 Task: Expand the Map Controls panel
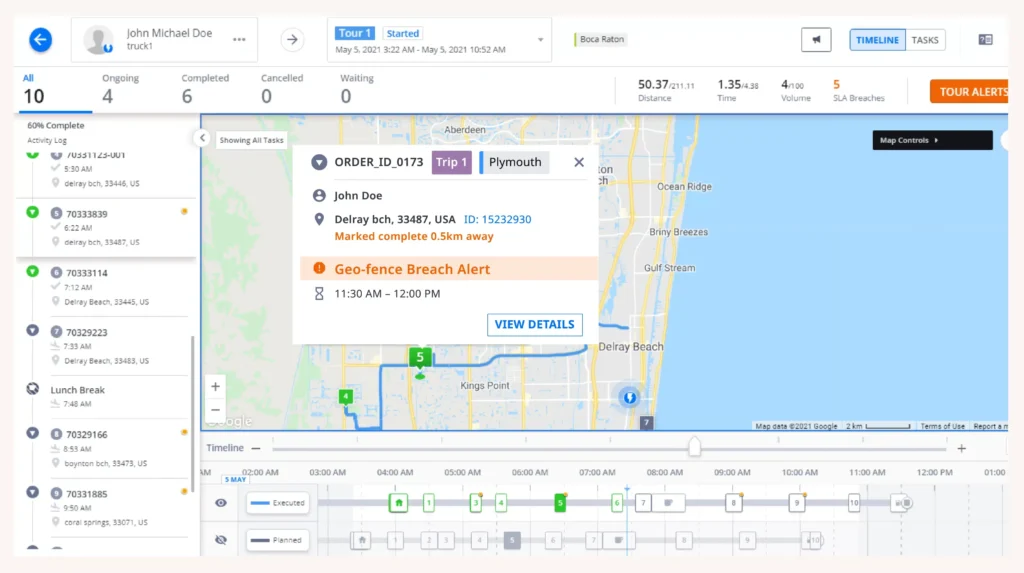[931, 140]
